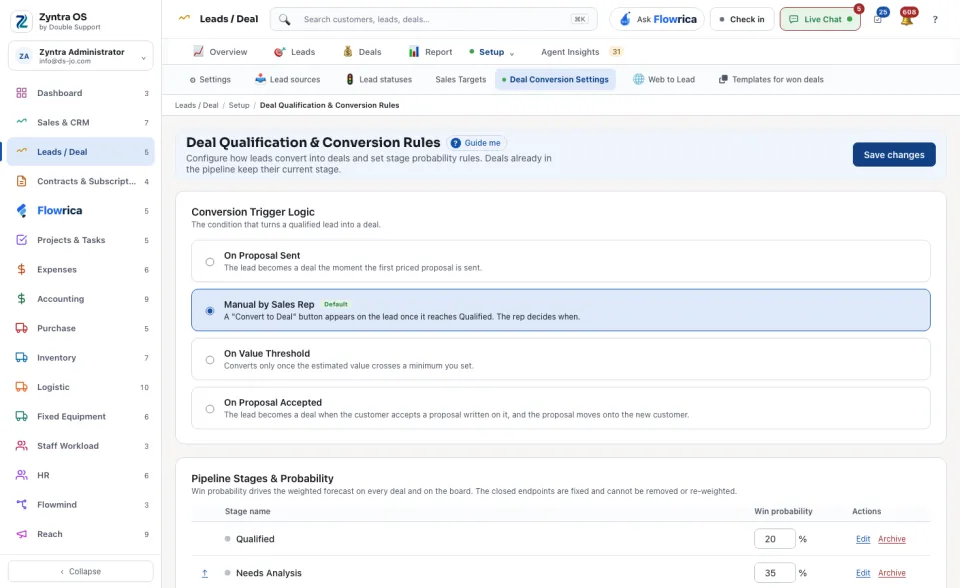Click the Sales & CRM sidebar icon
This screenshot has width=960, height=588.
21,122
